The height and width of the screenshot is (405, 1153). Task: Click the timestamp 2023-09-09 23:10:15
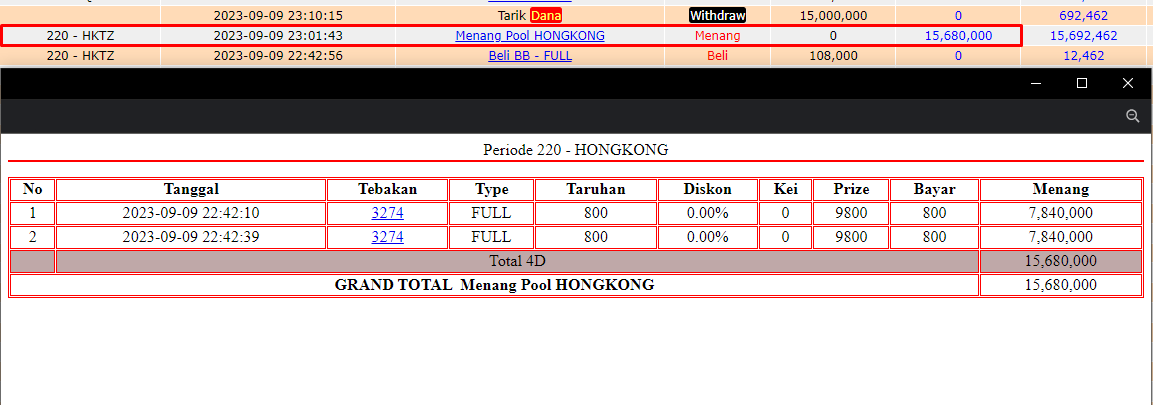click(x=278, y=15)
